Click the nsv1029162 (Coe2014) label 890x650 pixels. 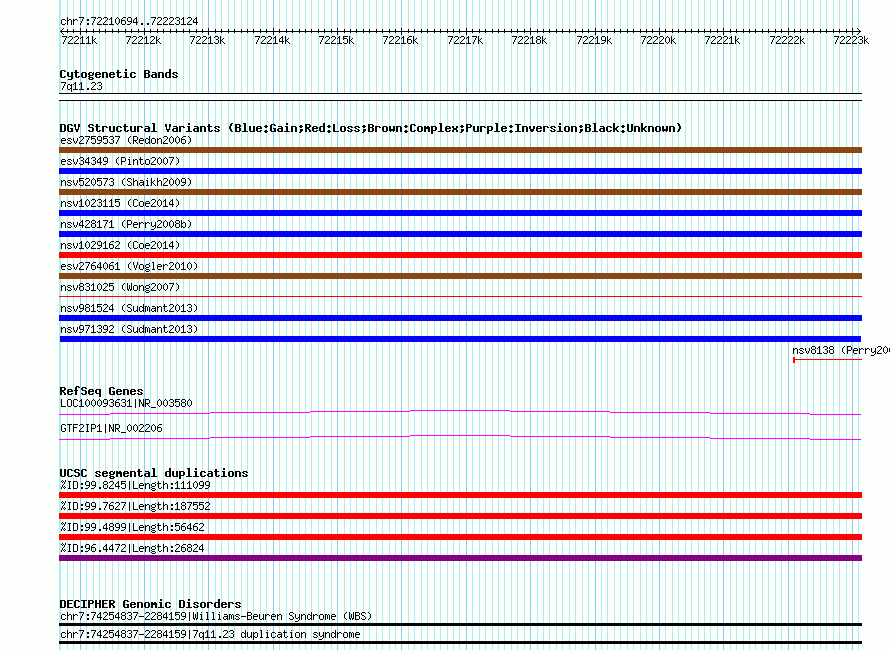(120, 245)
